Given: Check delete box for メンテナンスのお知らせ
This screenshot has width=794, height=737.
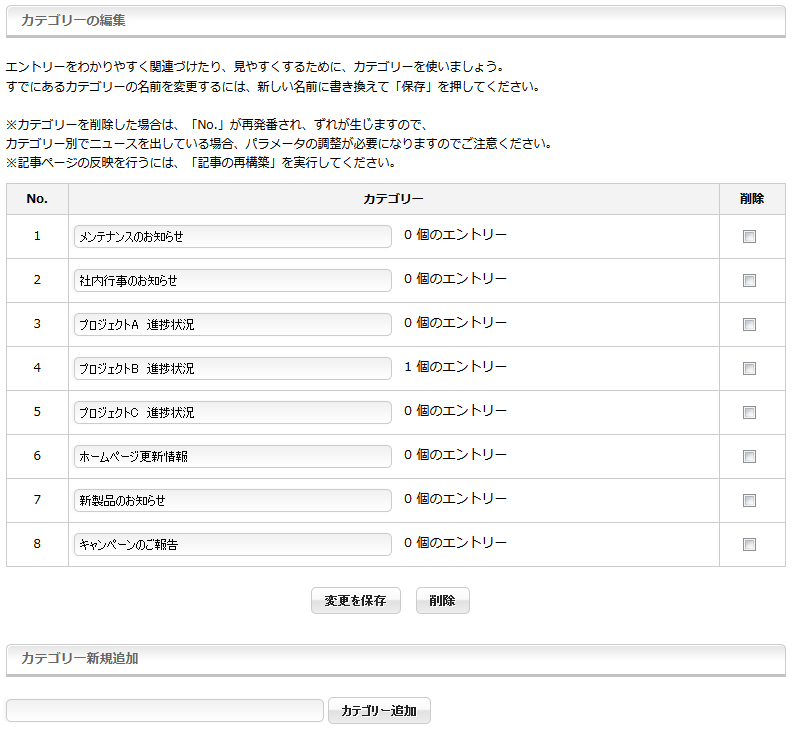Looking at the screenshot, I should (749, 237).
